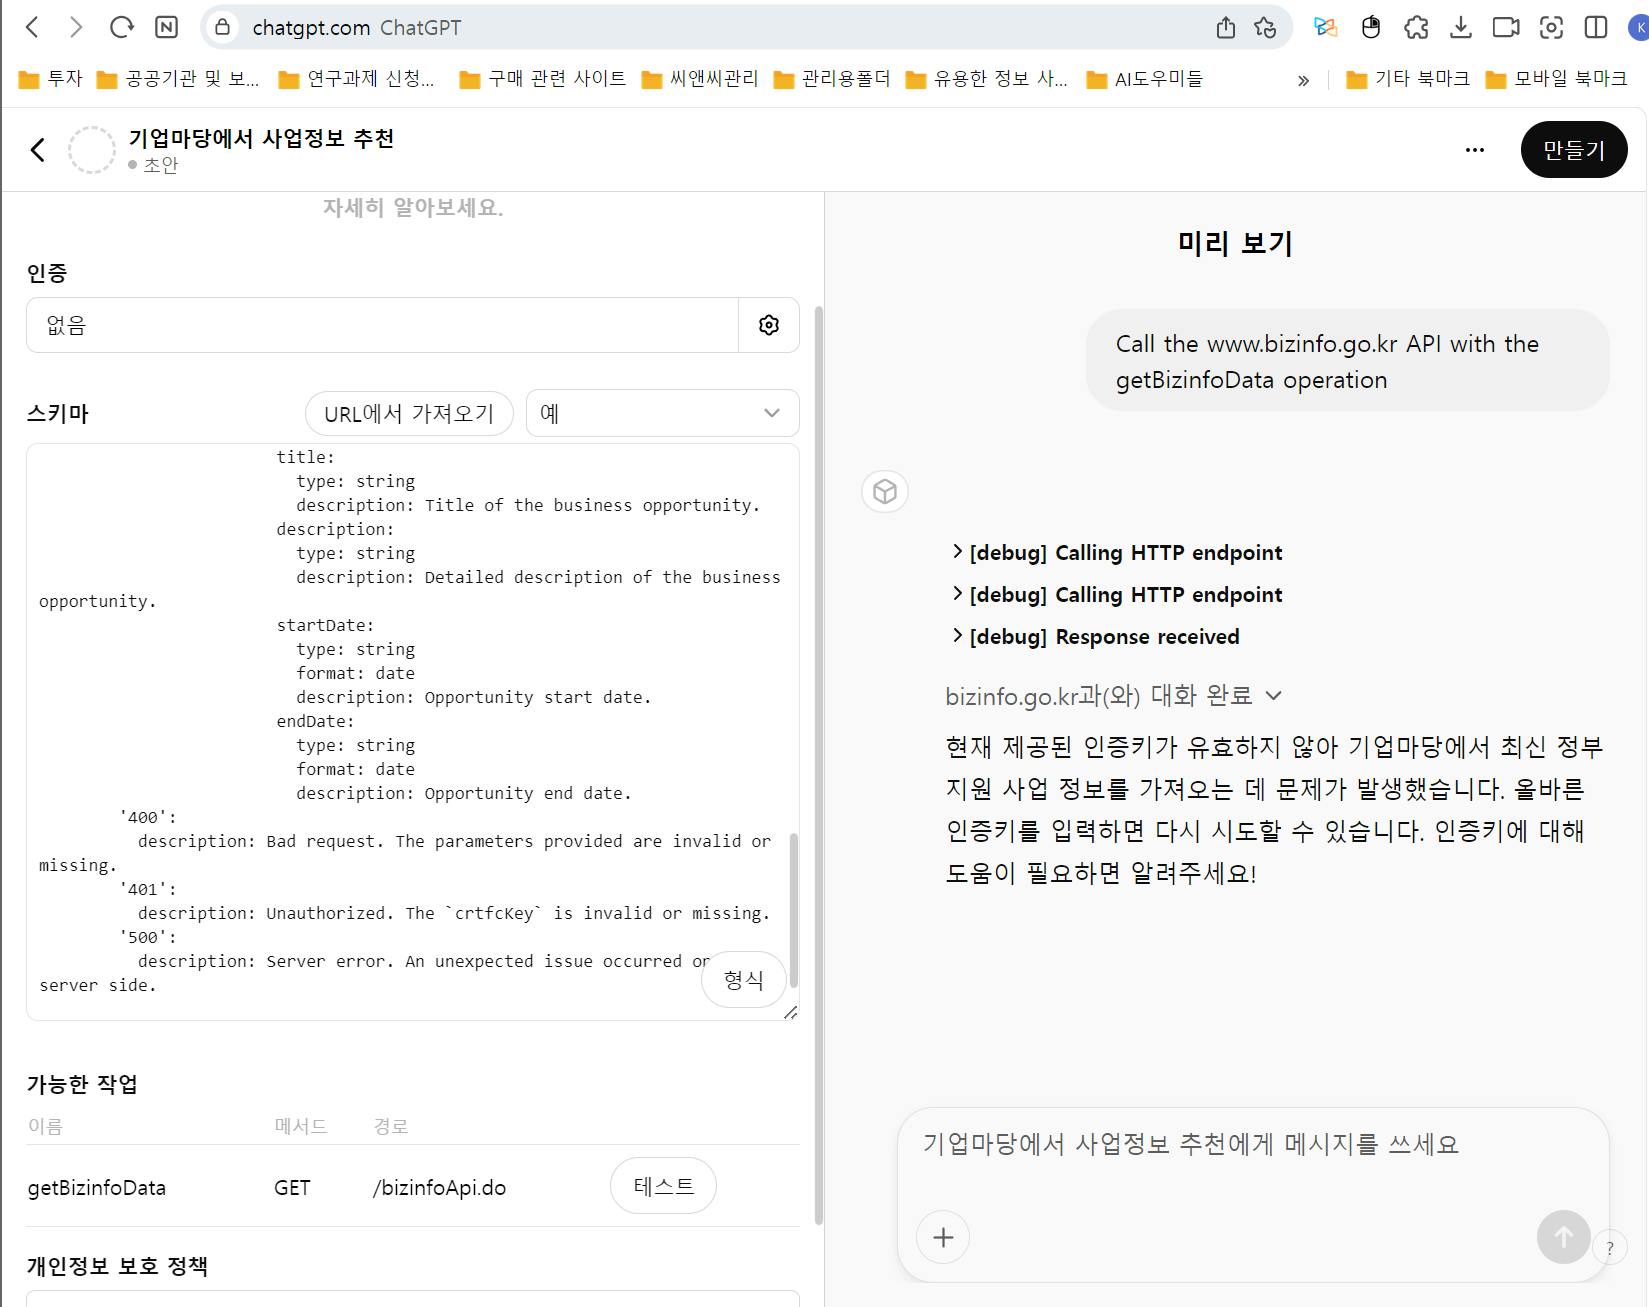Image resolution: width=1649 pixels, height=1307 pixels.
Task: Go forward with browser forward arrow
Action: coord(76,27)
